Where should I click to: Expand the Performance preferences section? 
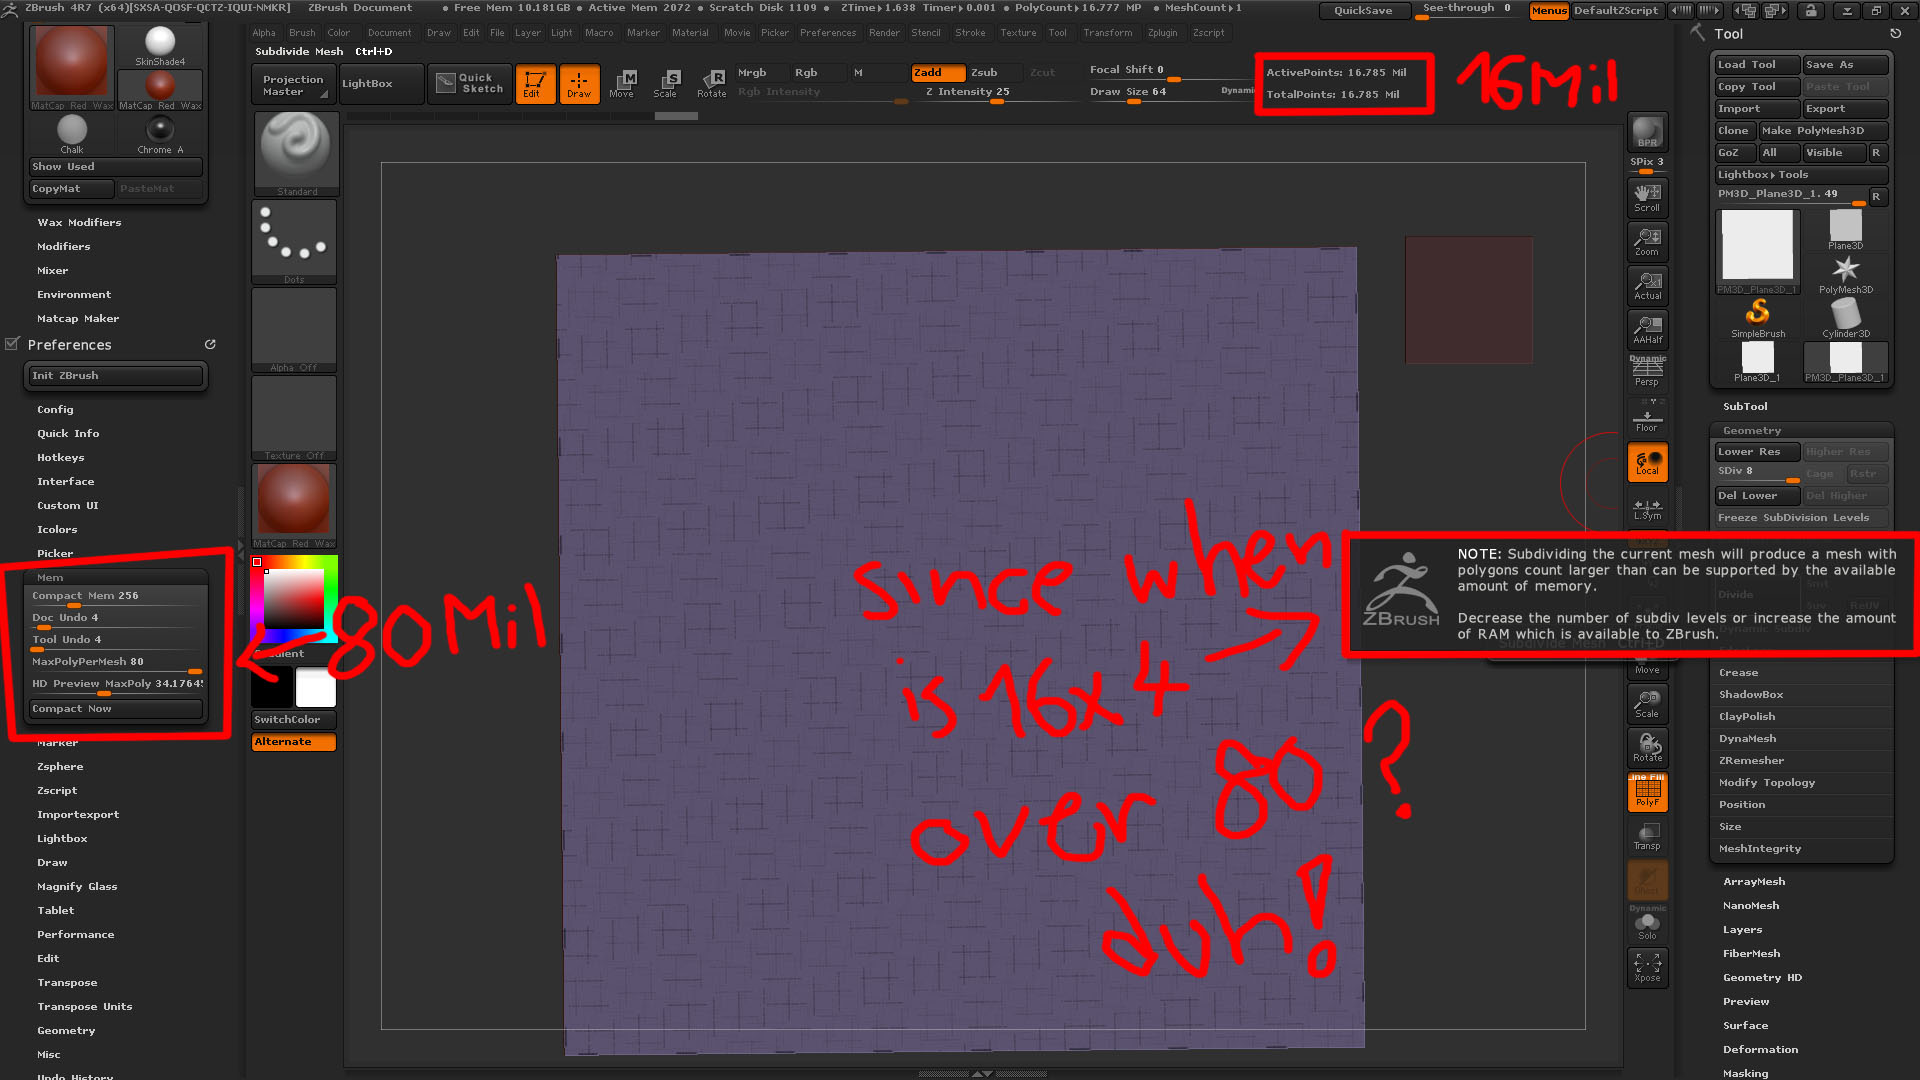pyautogui.click(x=76, y=935)
